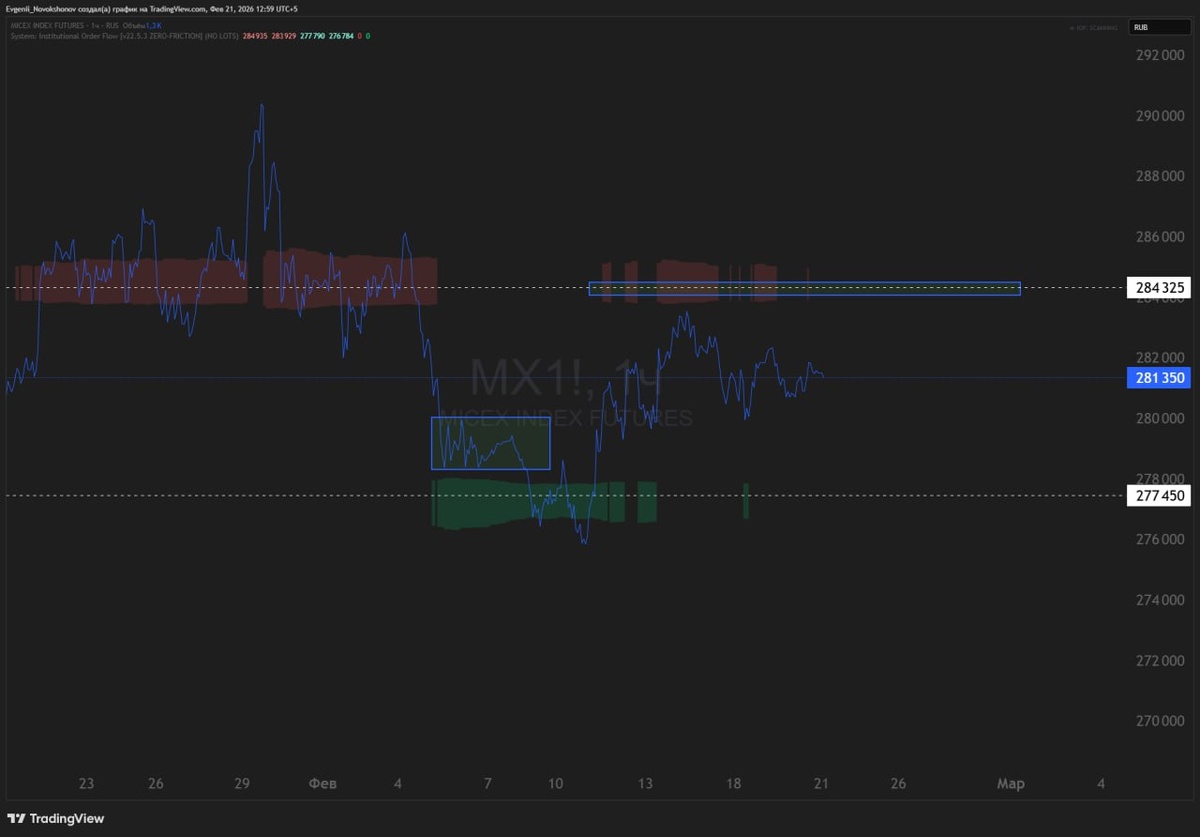Click the 270 000 price axis label
This screenshot has height=837, width=1200.
(x=1158, y=721)
